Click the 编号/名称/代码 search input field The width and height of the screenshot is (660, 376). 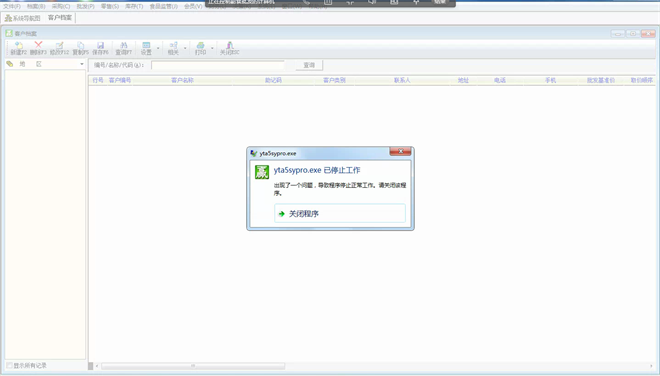tap(218, 65)
